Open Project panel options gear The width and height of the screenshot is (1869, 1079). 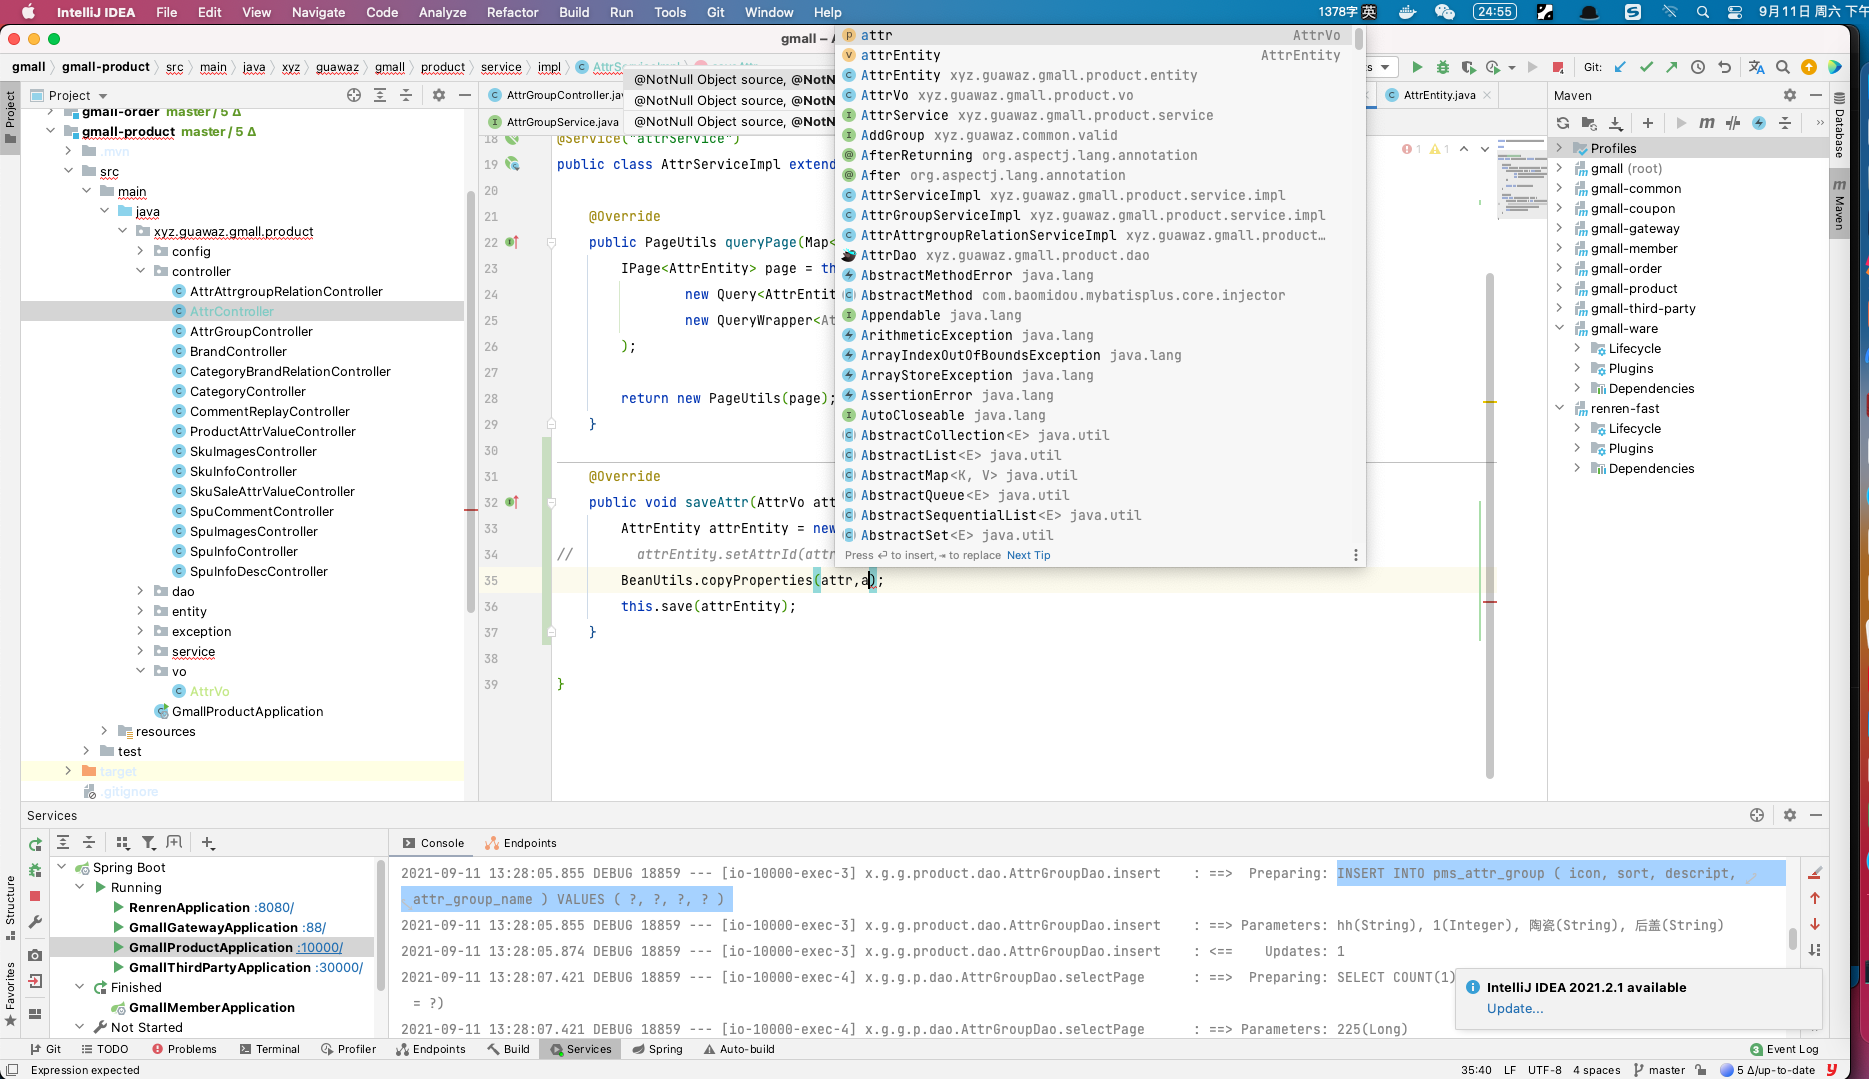(439, 95)
